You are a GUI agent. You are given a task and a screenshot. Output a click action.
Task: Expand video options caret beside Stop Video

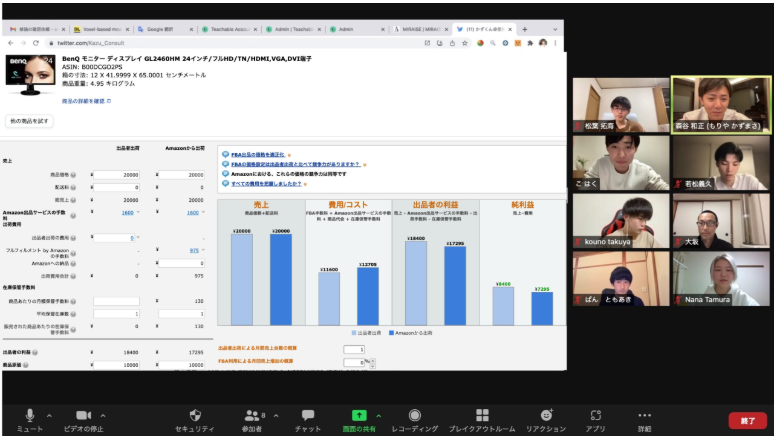pyautogui.click(x=103, y=416)
